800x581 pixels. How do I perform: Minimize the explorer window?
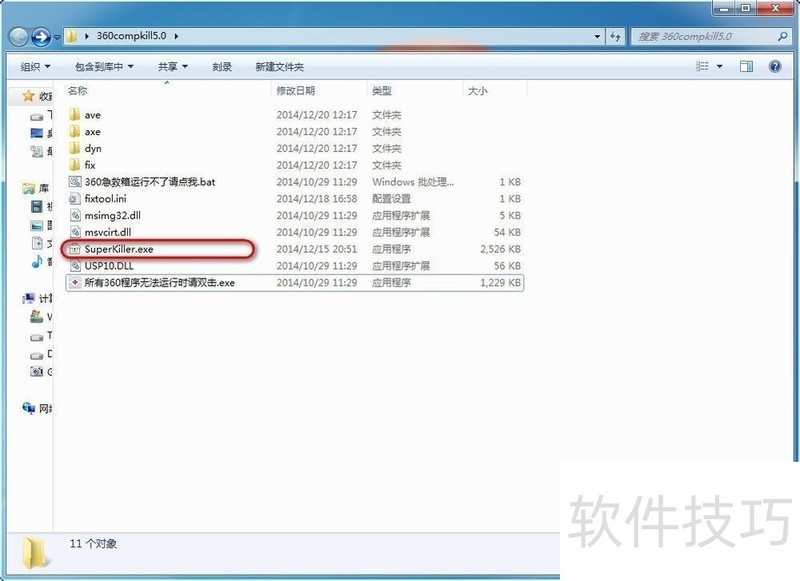point(724,8)
